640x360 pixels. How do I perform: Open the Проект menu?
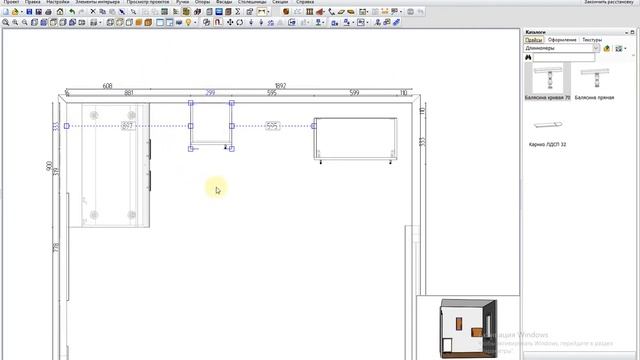click(x=11, y=2)
